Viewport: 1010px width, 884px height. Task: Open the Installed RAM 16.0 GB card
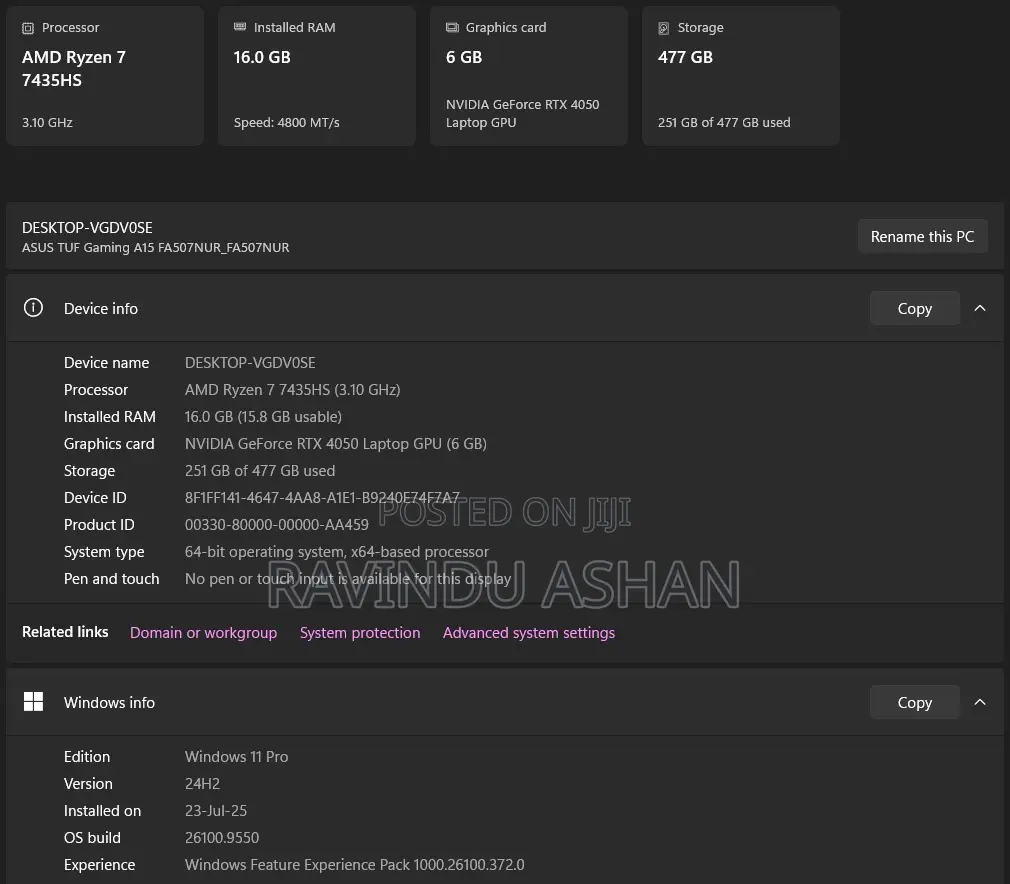click(x=317, y=76)
